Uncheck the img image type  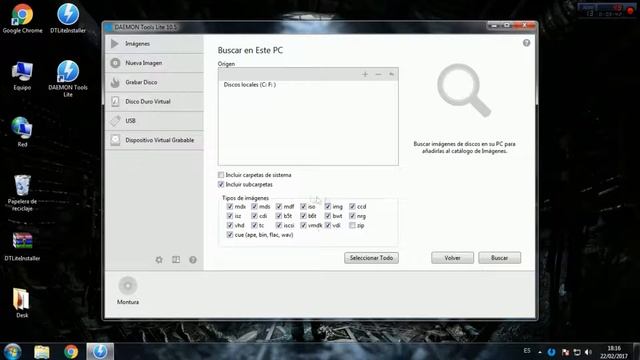328,207
